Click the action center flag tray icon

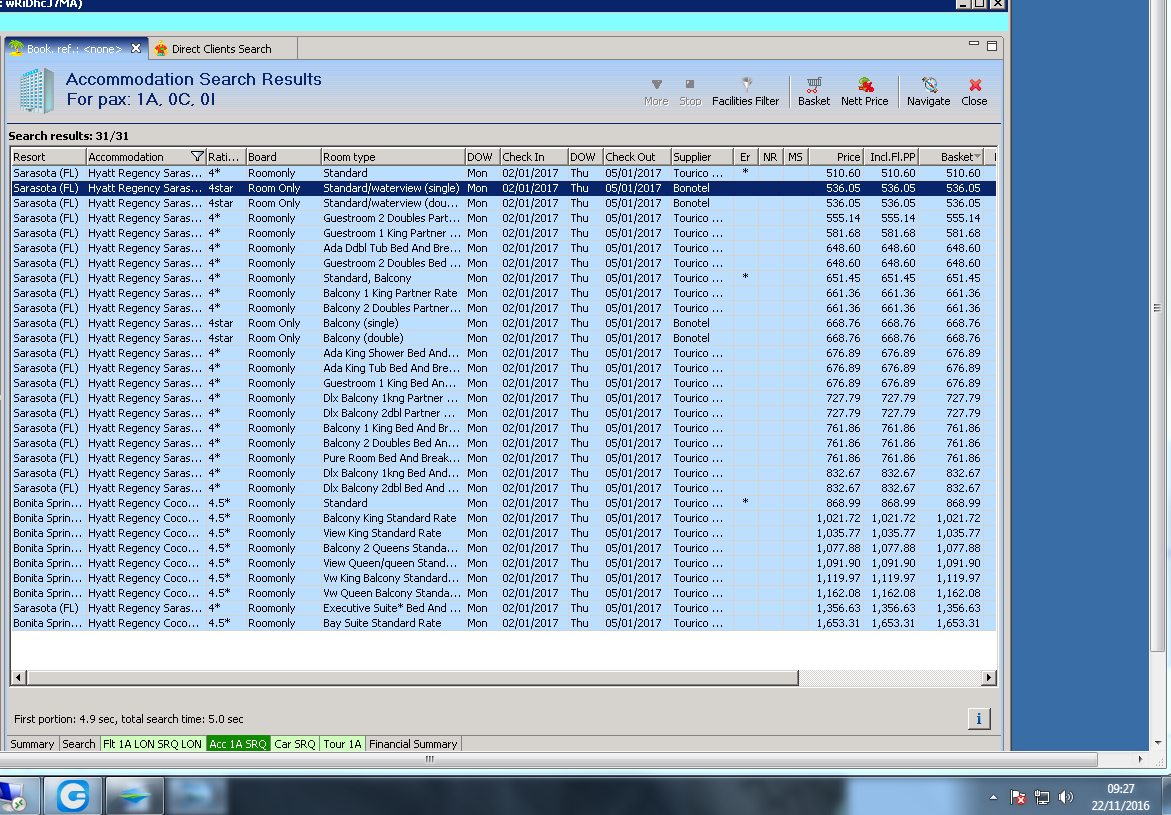[1017, 797]
